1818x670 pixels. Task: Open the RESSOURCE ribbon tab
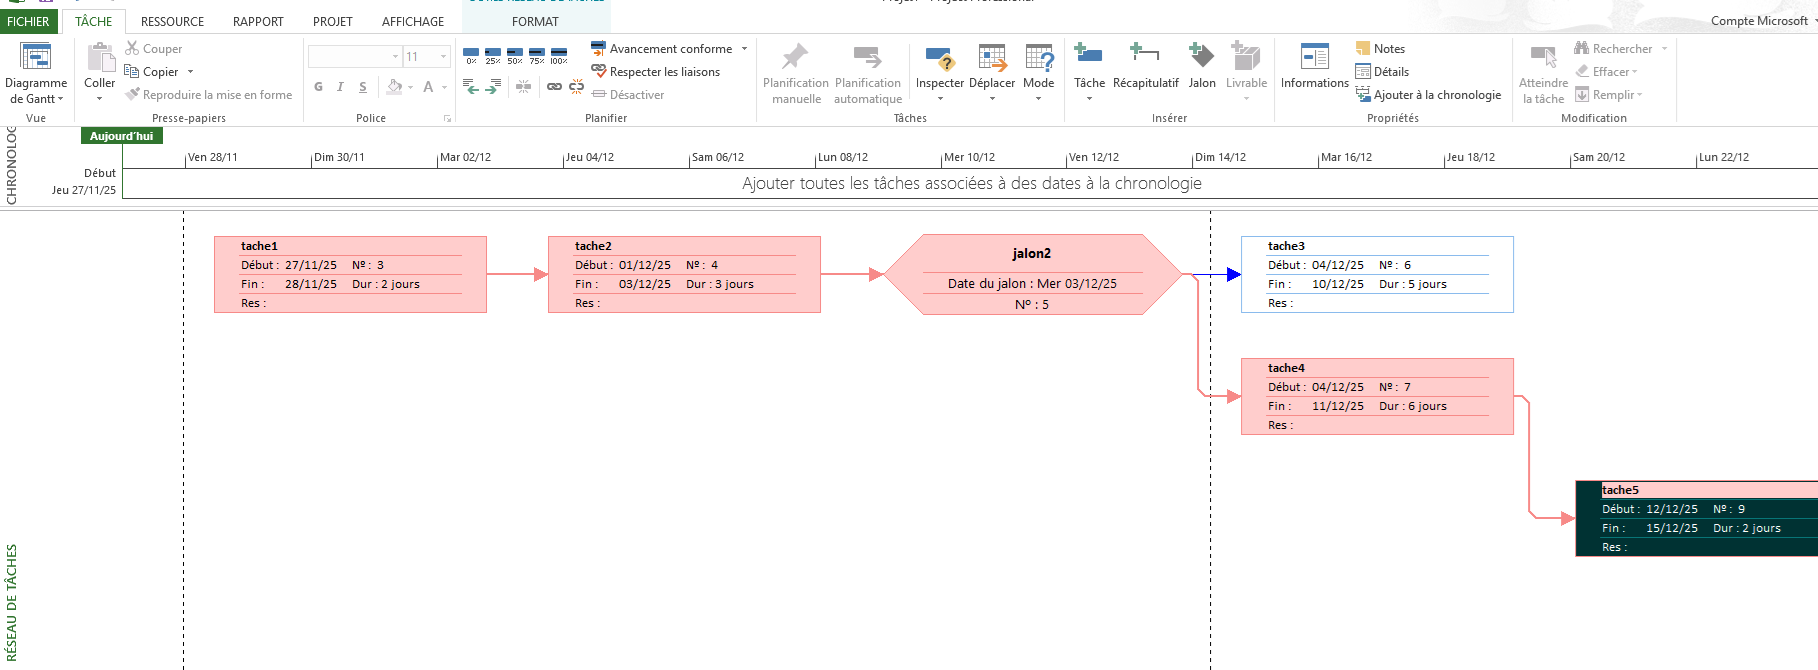coord(172,21)
